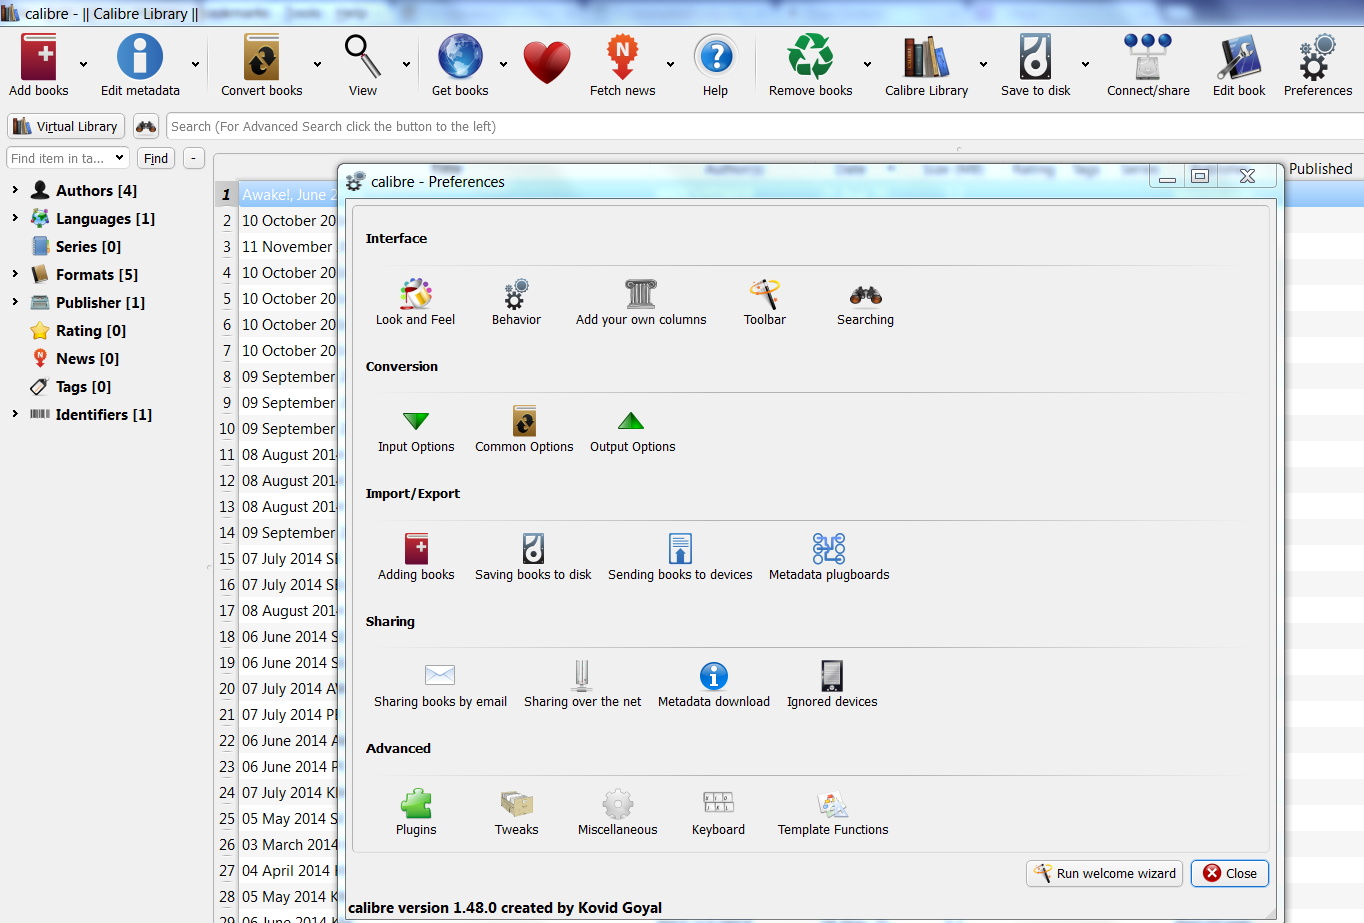The width and height of the screenshot is (1364, 923).
Task: Open Metadata download settings
Action: click(x=714, y=685)
